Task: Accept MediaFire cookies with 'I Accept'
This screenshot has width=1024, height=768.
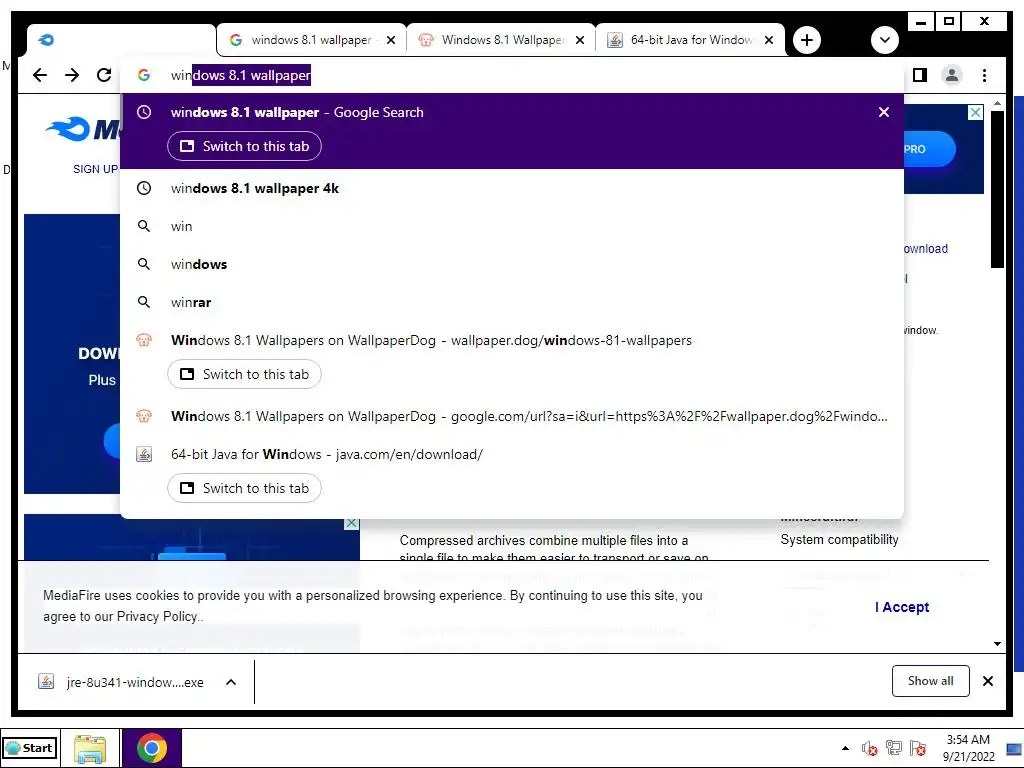Action: [902, 607]
